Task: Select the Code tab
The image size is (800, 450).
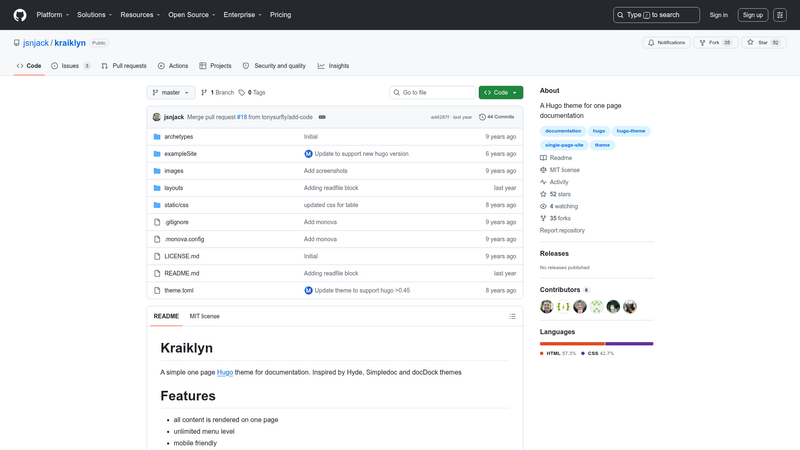Action: [29, 66]
